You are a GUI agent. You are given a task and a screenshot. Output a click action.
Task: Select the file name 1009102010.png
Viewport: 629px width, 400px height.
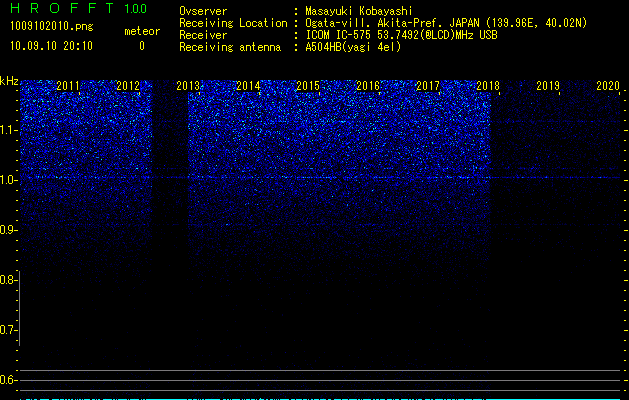point(52,27)
